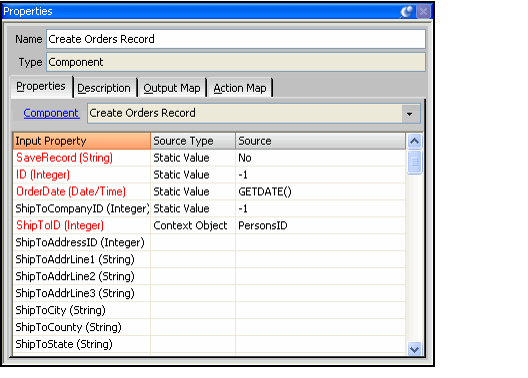Viewport: 528px width, 378px height.
Task: Click Source Type cell for ShipToCompanyID
Action: click(193, 209)
